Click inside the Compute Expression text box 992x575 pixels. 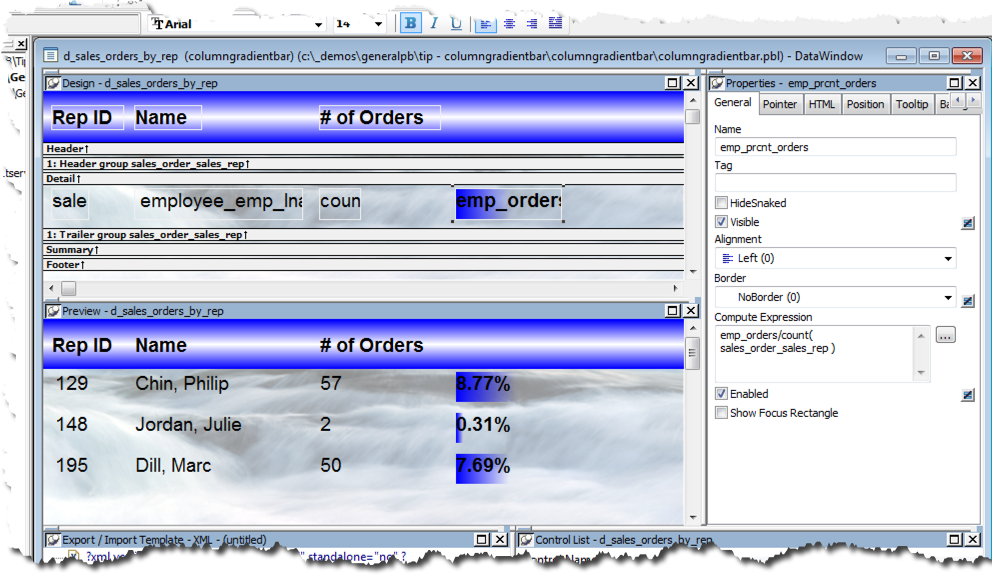point(814,354)
